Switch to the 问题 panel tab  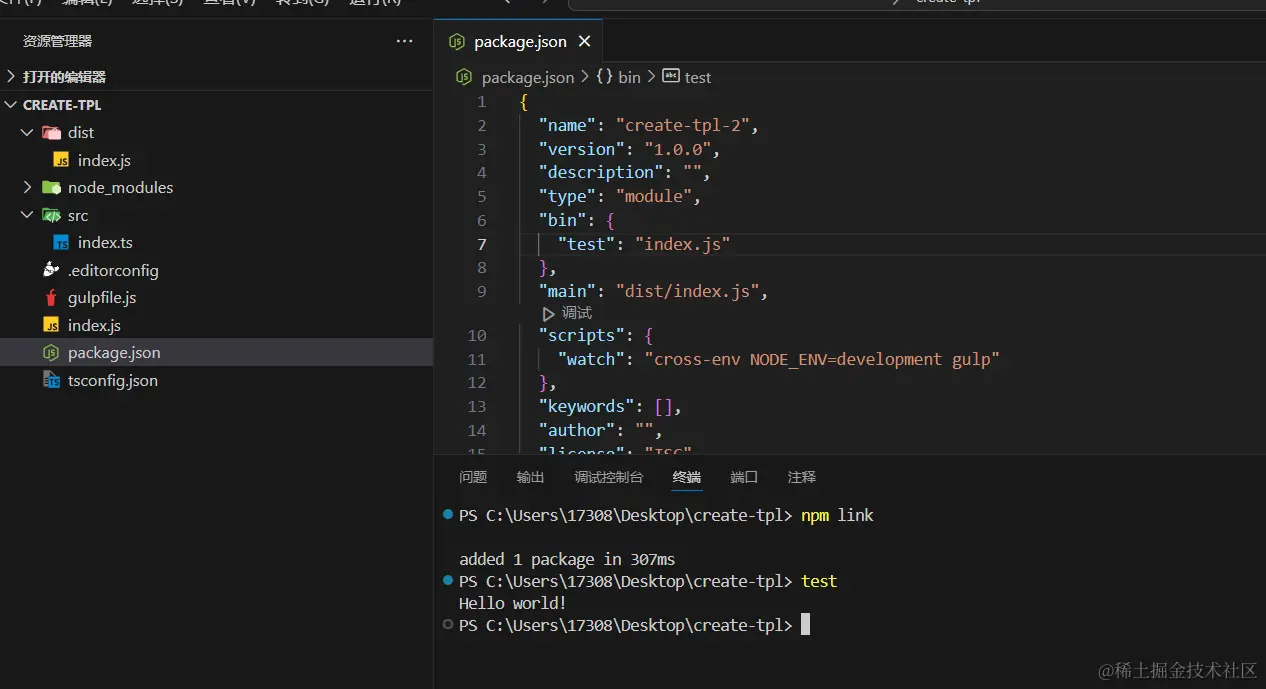pos(473,477)
